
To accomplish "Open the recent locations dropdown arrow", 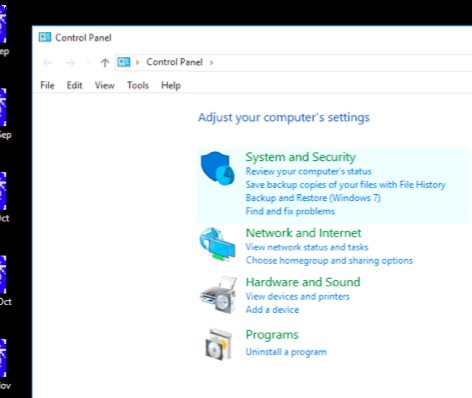I will (88, 63).
